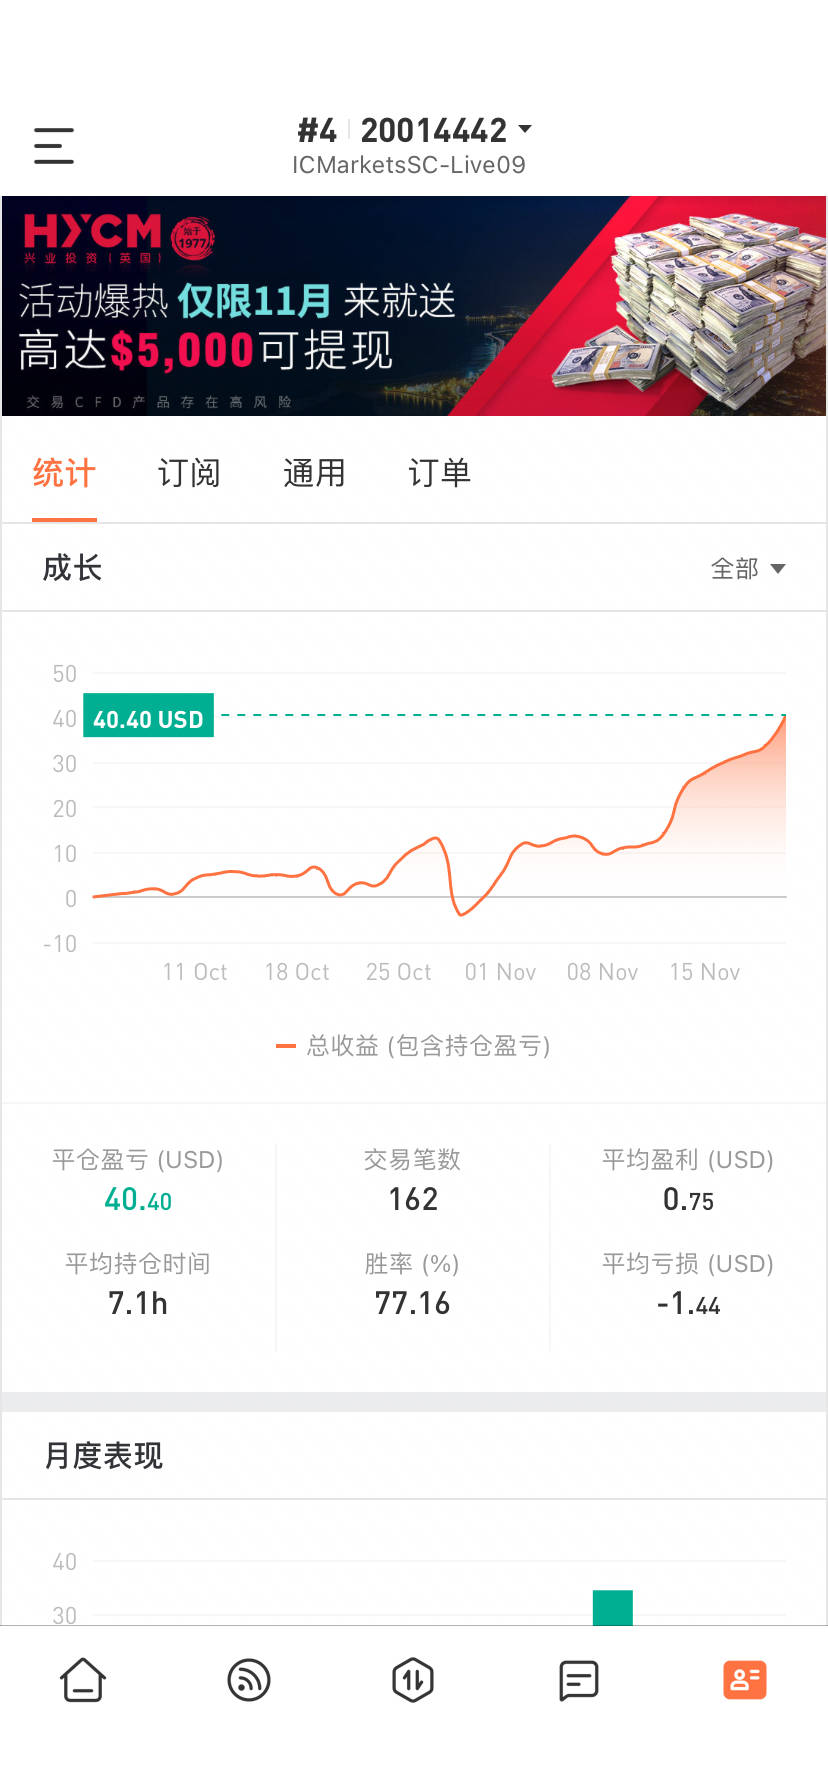Tap the growth curve peak point

tap(785, 715)
